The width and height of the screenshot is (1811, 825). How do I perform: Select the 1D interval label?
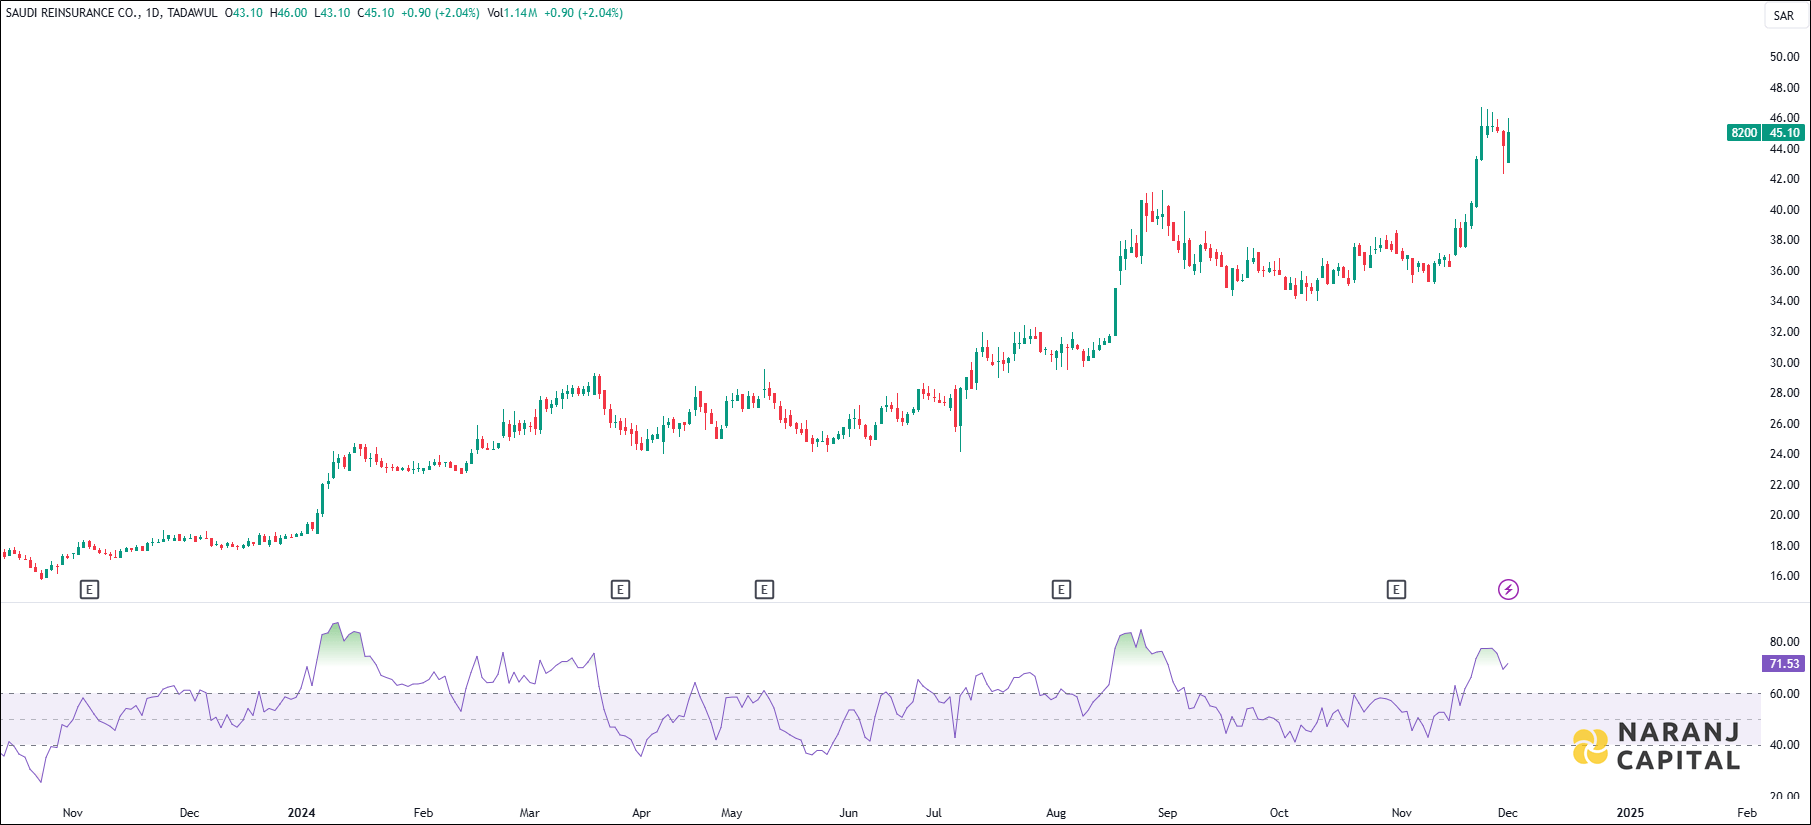[x=153, y=13]
